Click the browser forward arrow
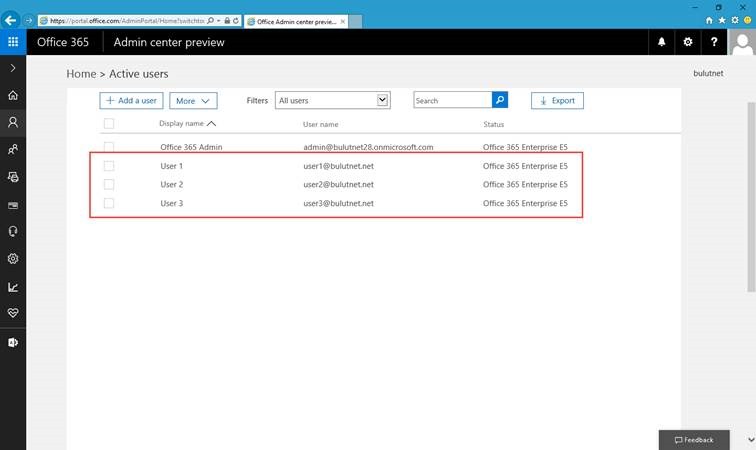Viewport: 756px width, 450px height. pyautogui.click(x=28, y=21)
